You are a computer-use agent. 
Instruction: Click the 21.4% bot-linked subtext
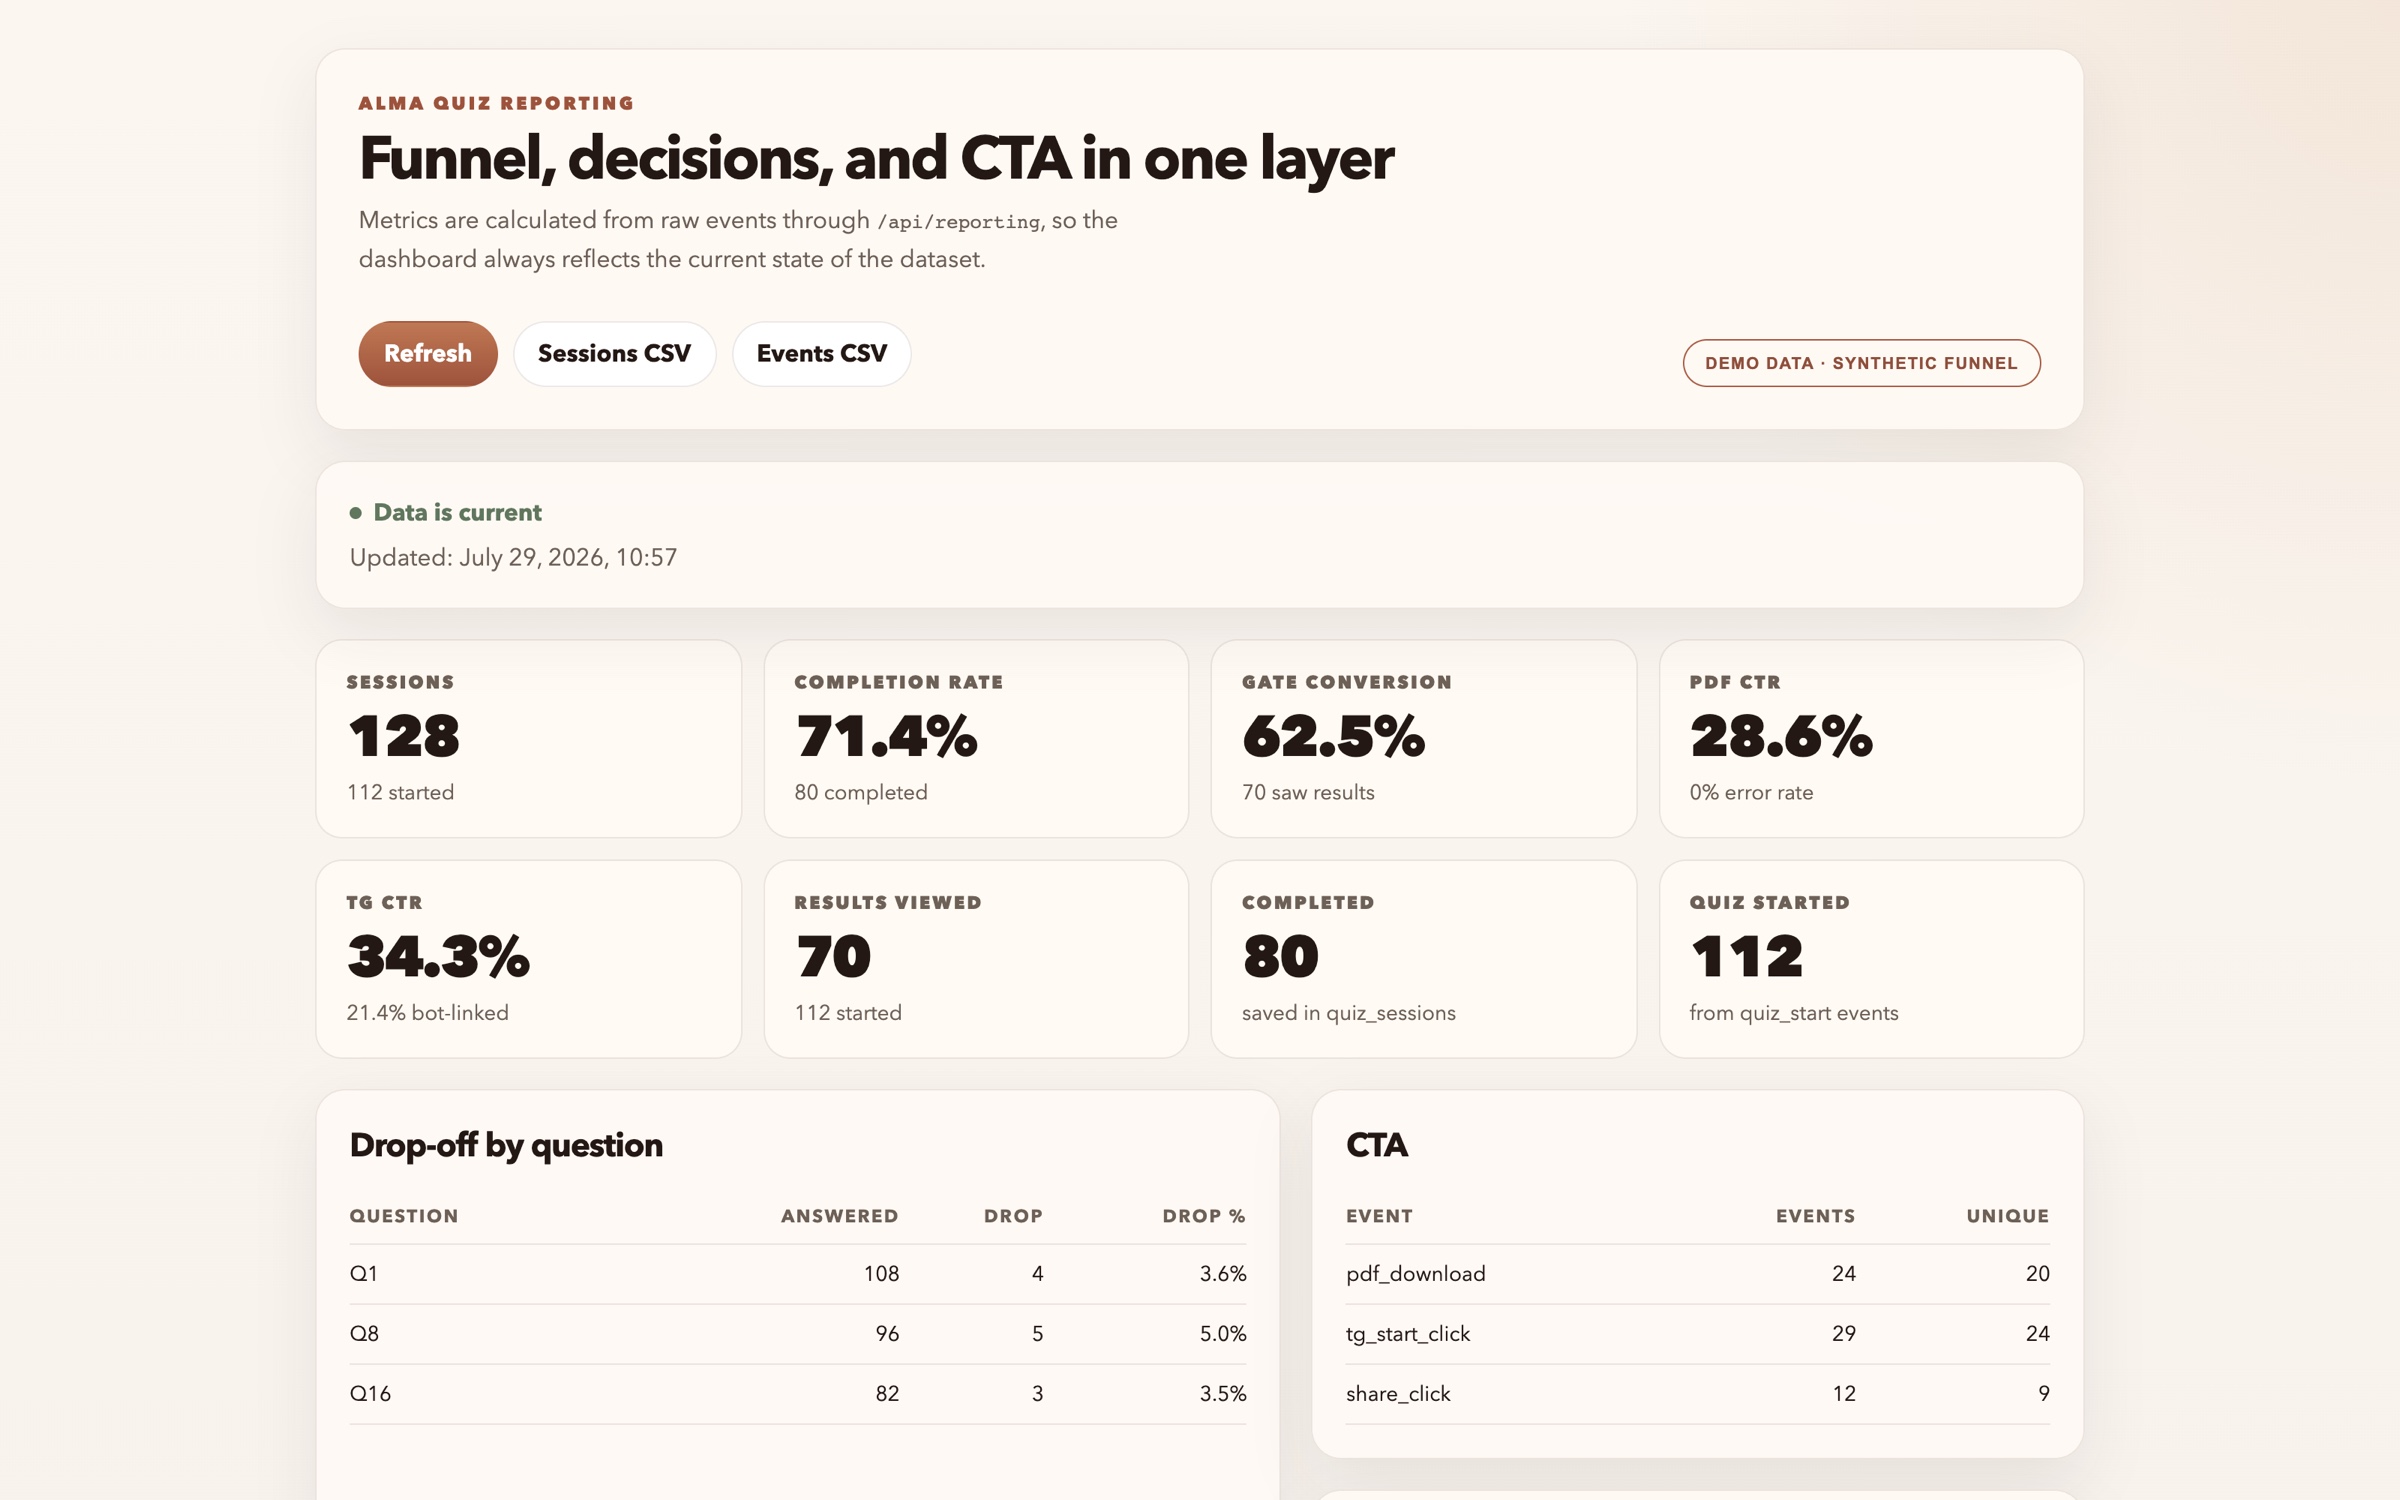pyautogui.click(x=428, y=1013)
